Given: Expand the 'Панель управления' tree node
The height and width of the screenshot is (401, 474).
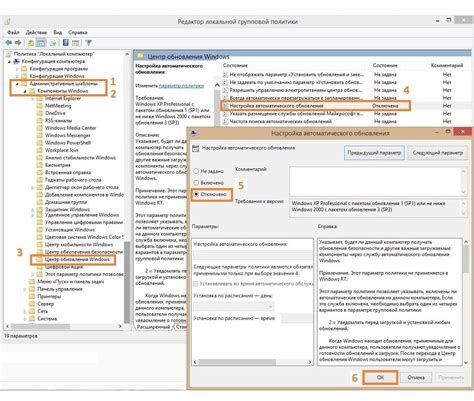Looking at the screenshot, I should [x=25, y=289].
